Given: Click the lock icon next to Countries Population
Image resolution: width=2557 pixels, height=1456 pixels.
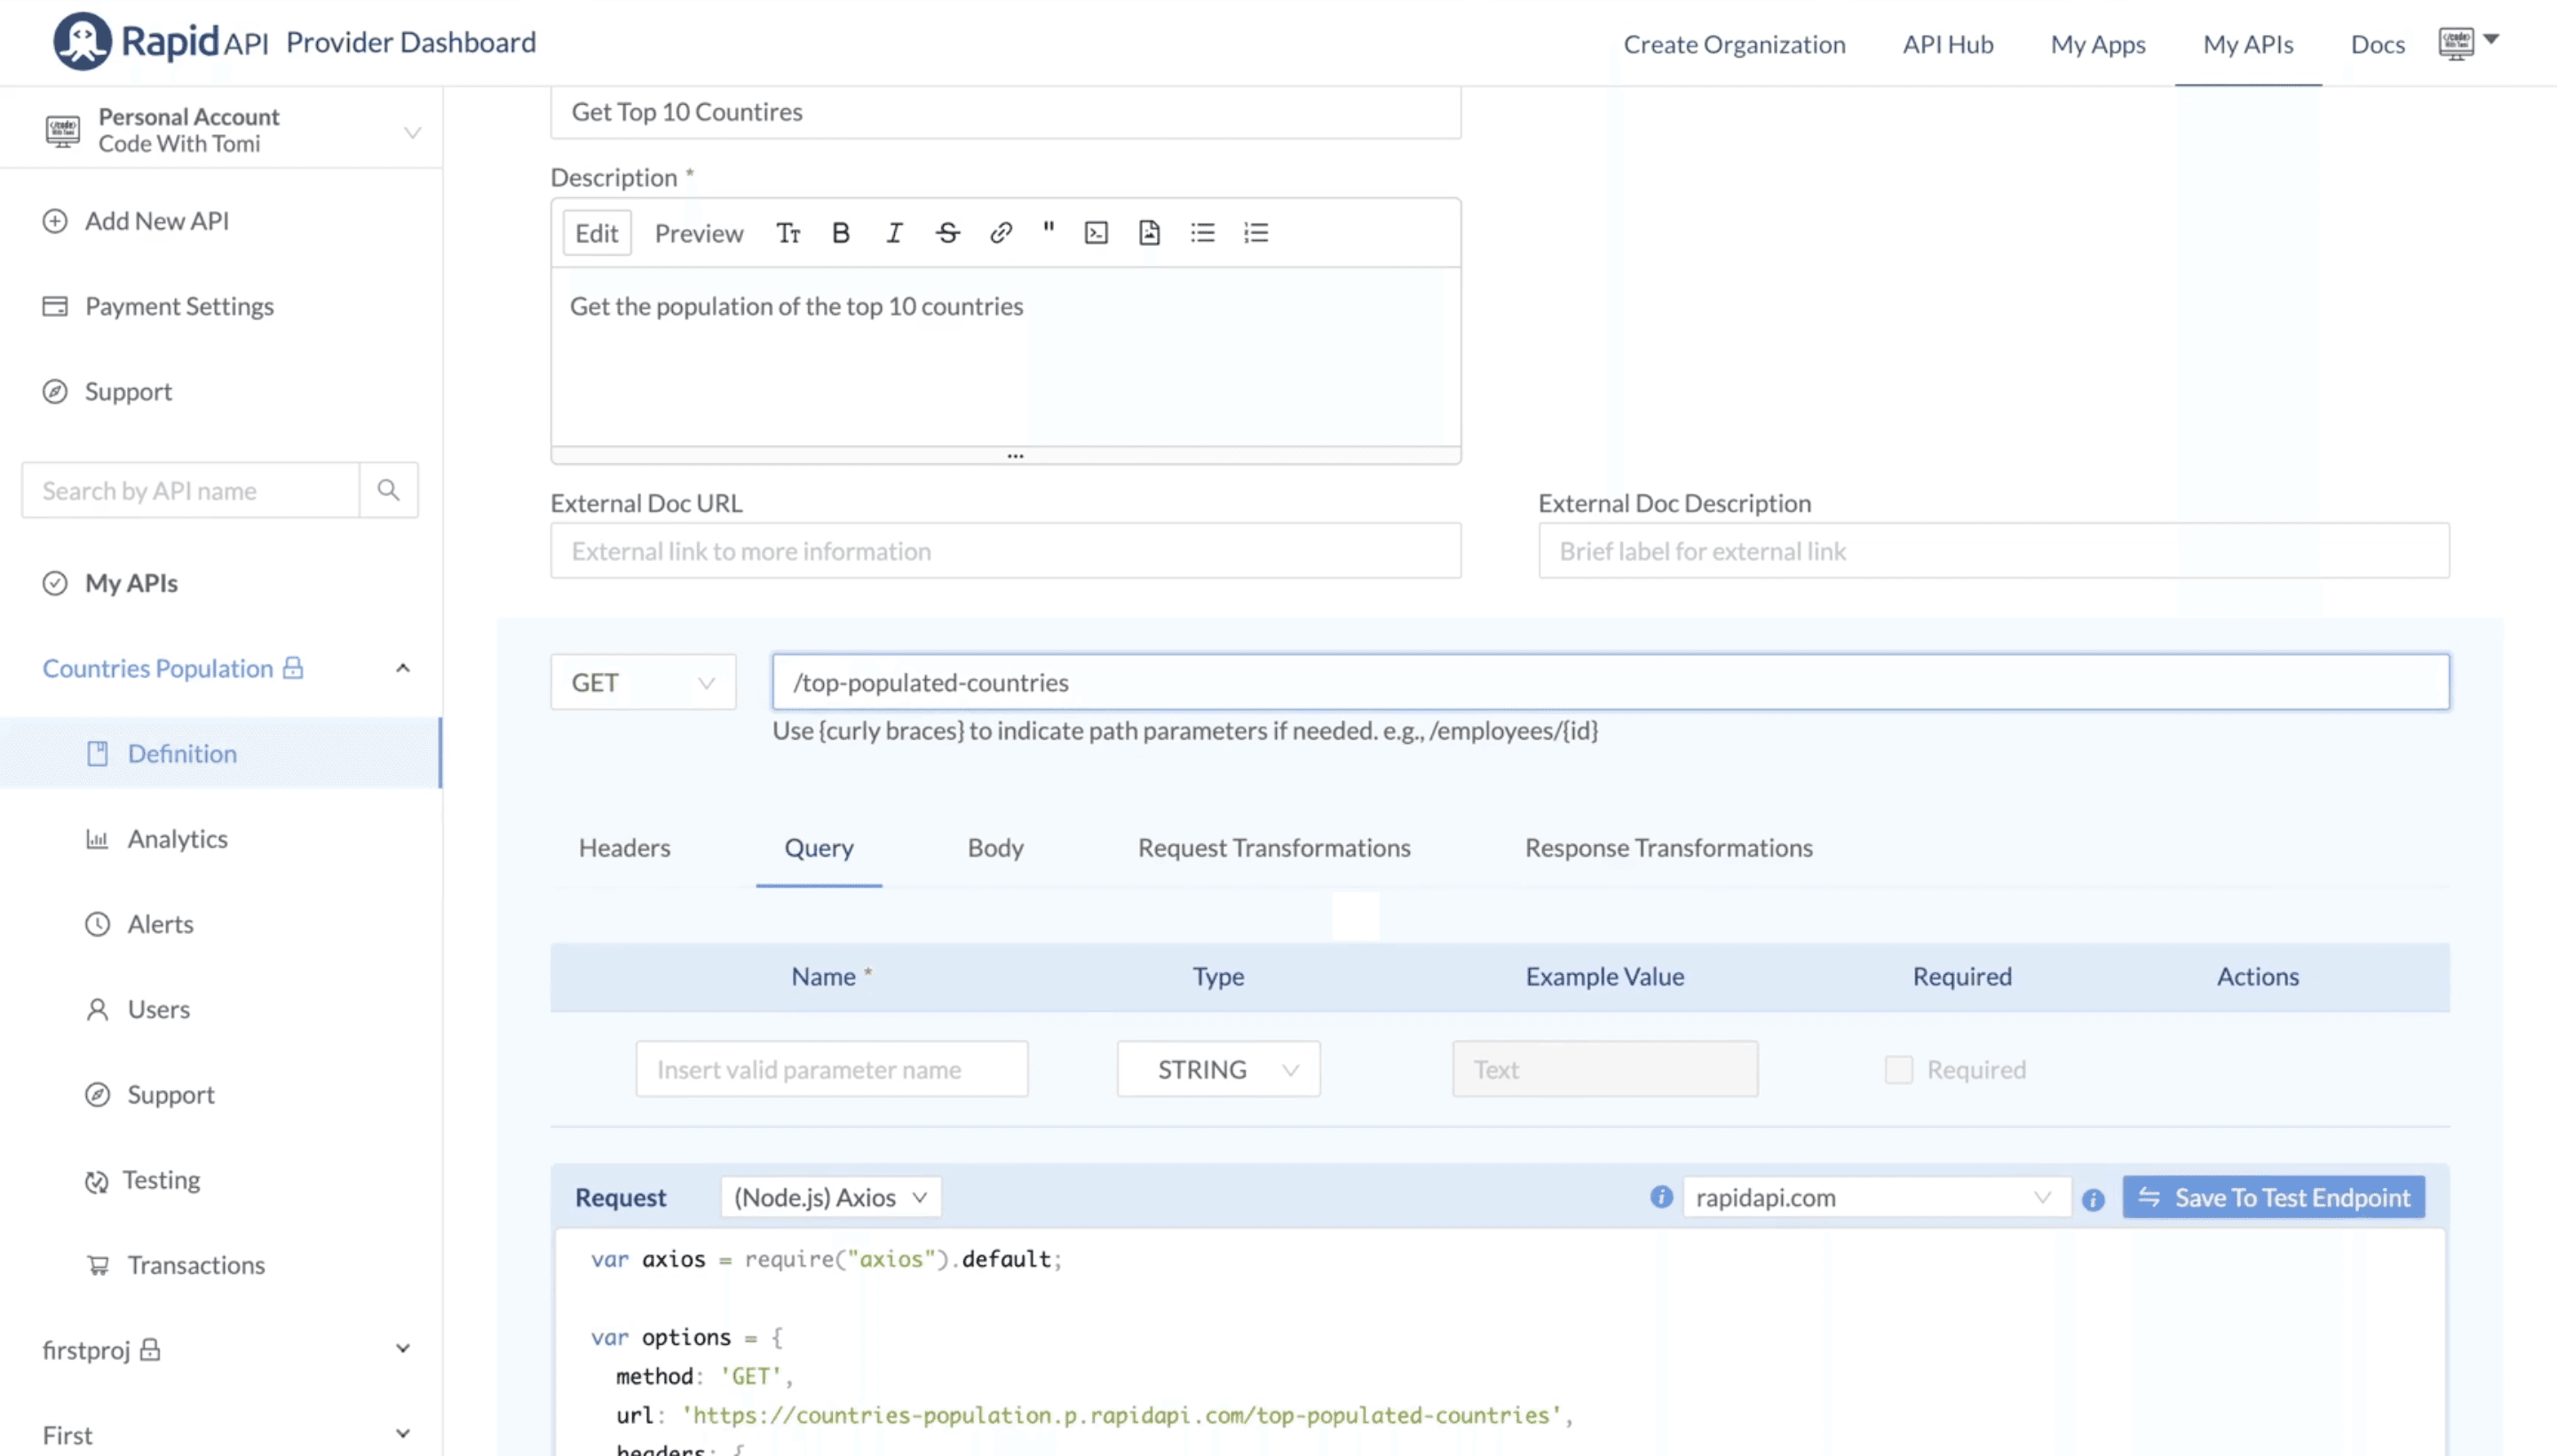Looking at the screenshot, I should tap(292, 667).
